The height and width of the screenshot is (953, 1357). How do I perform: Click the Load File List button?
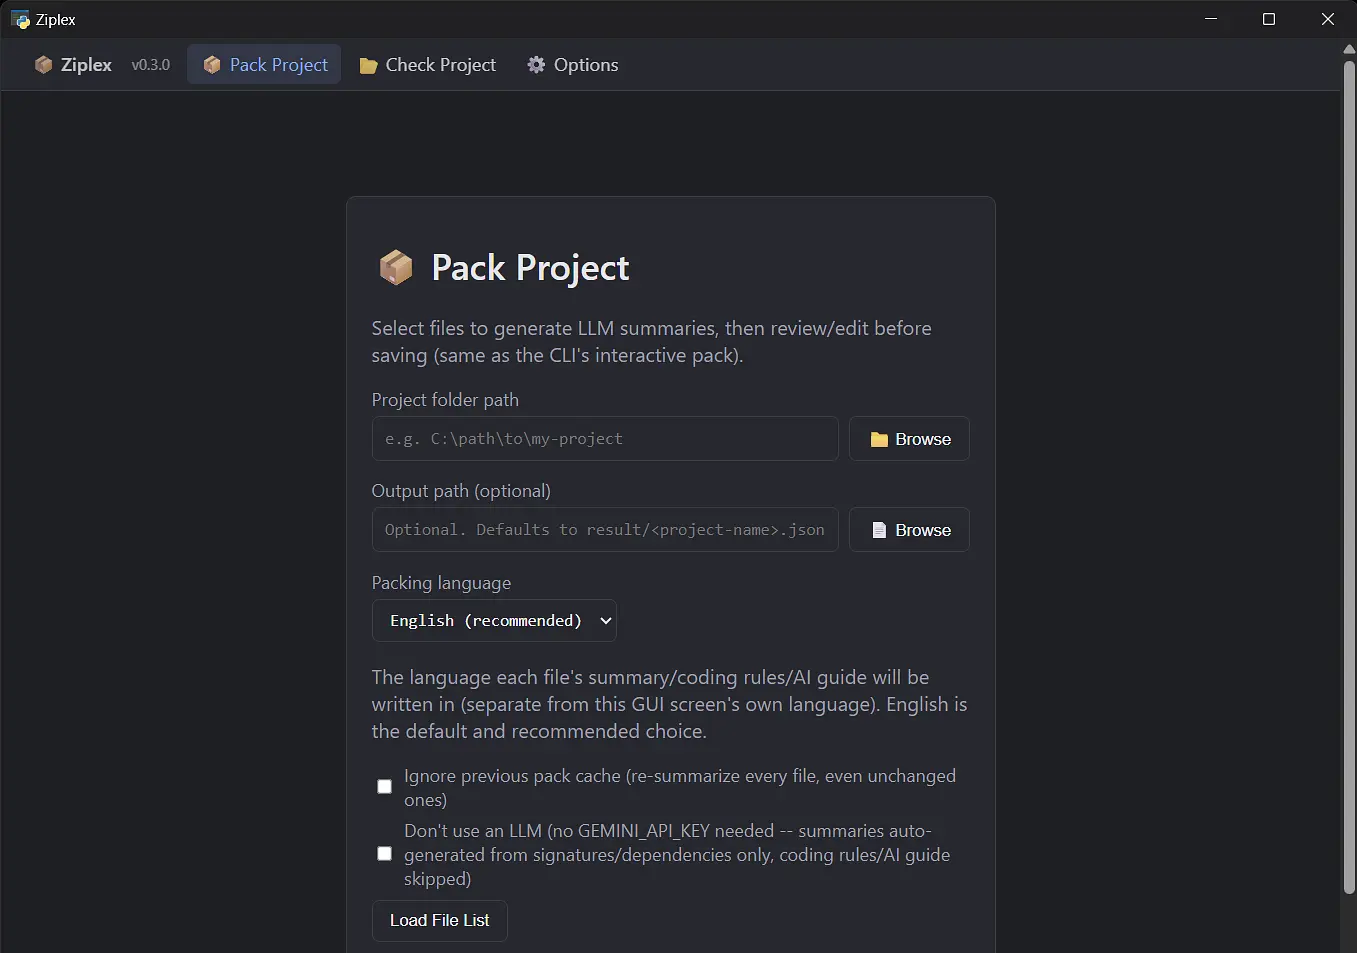pos(440,921)
